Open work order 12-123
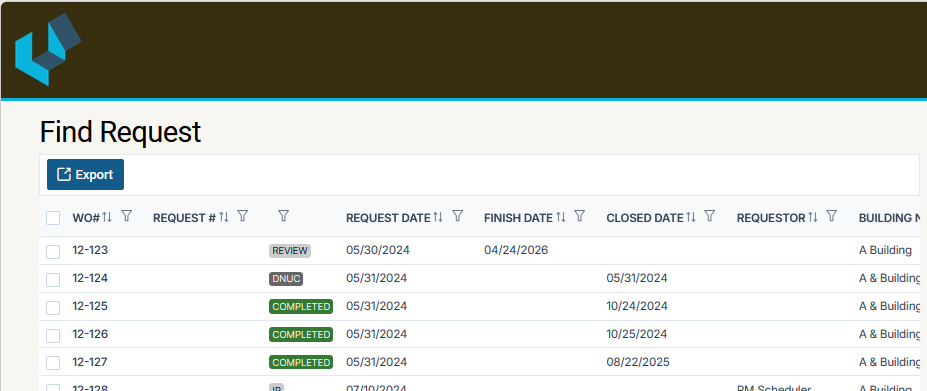This screenshot has height=391, width=927. point(90,250)
